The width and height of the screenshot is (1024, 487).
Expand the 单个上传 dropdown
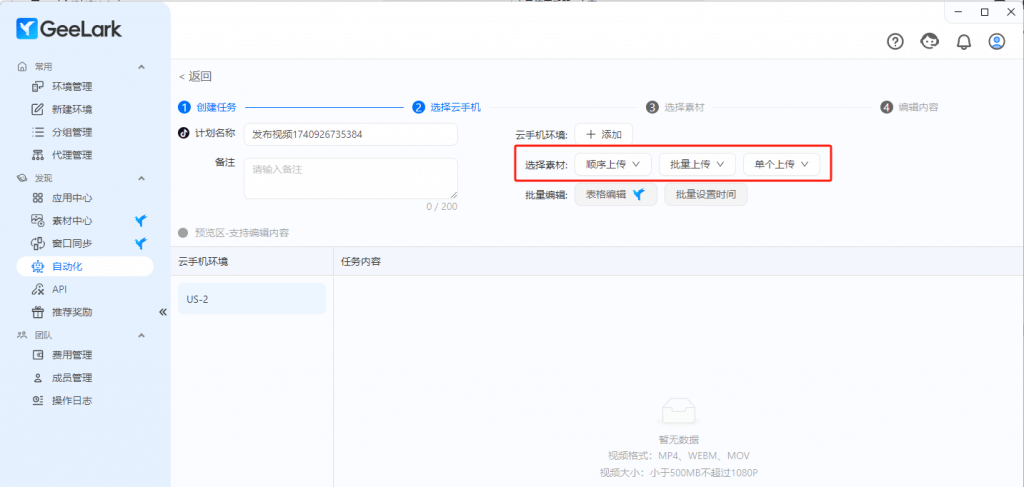click(780, 164)
